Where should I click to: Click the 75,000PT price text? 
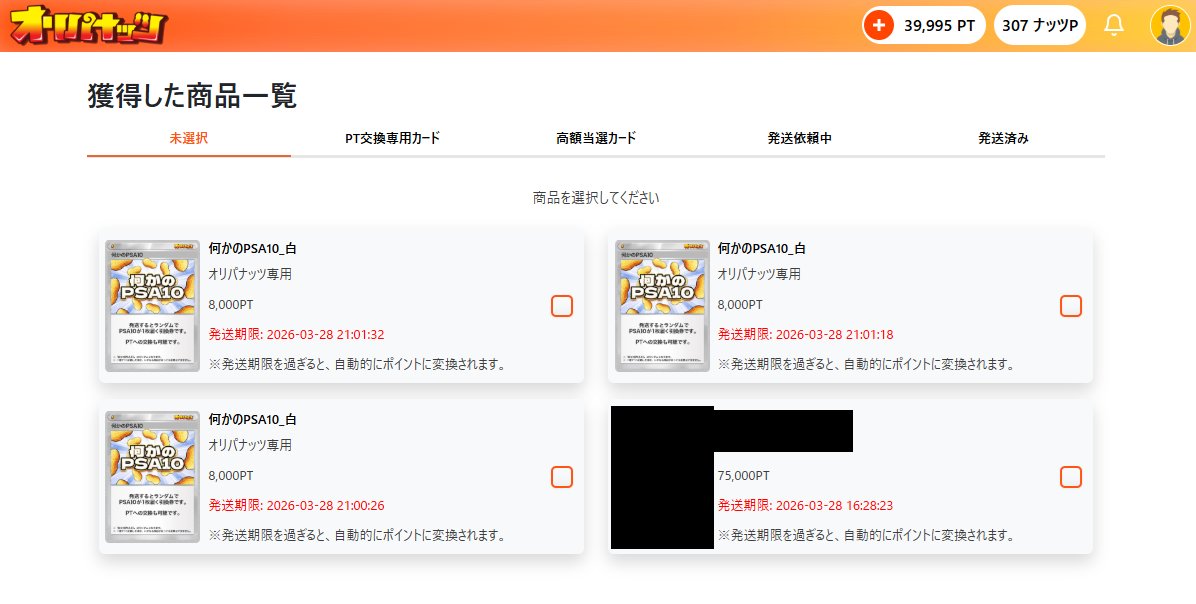pos(744,475)
